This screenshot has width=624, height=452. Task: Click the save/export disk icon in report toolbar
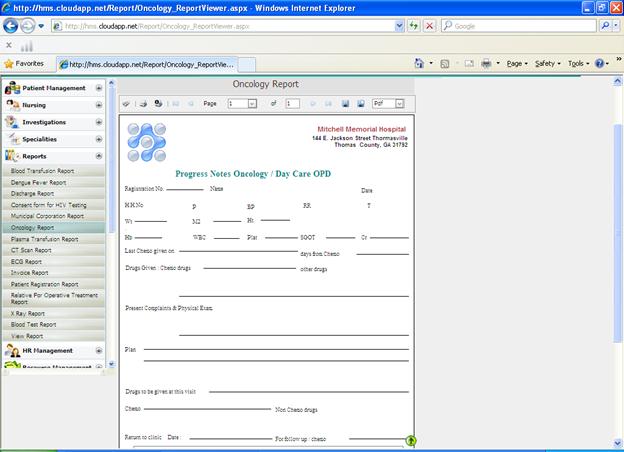[x=345, y=103]
